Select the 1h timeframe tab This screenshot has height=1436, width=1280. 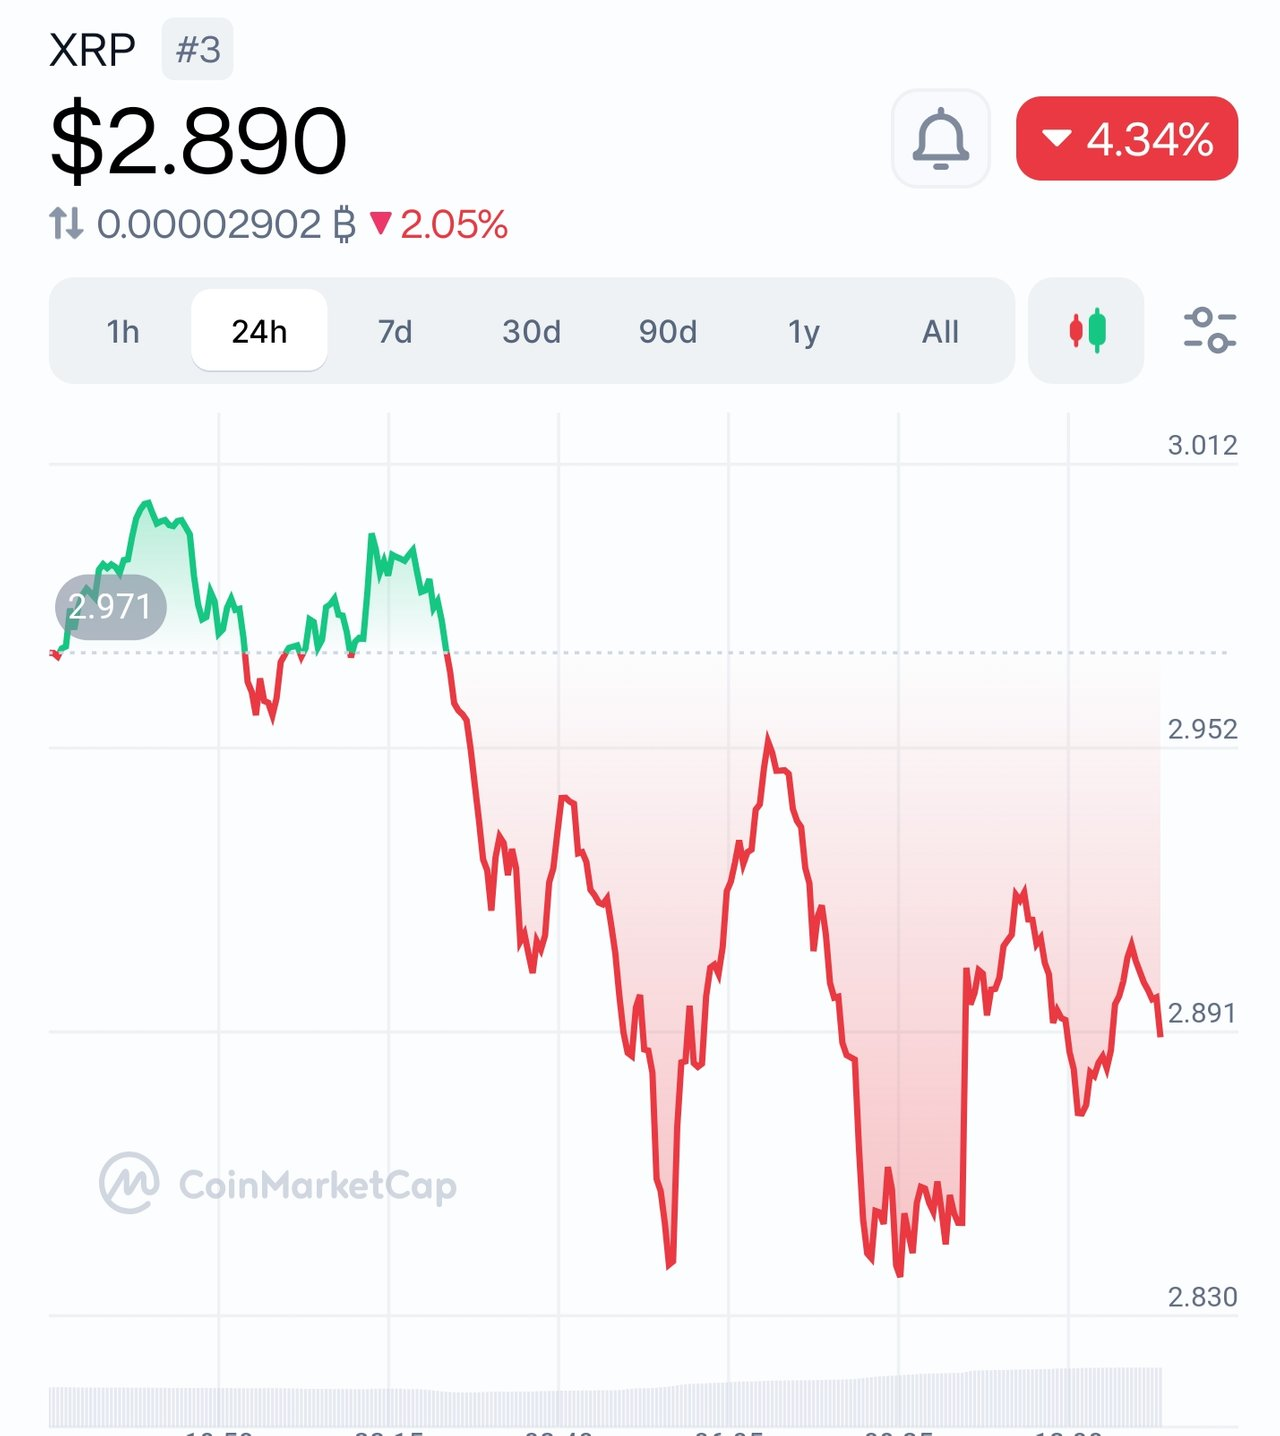click(x=123, y=331)
